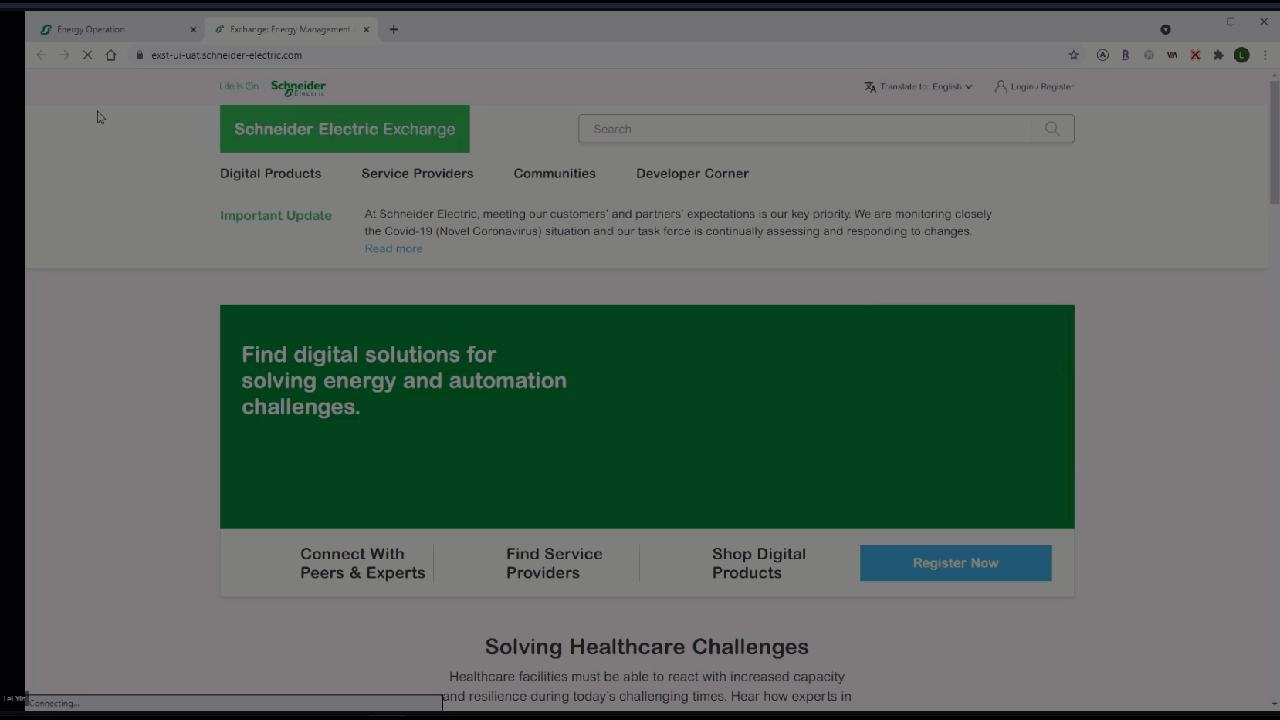Close the Exchange: Energy Management tab
The width and height of the screenshot is (1280, 720).
point(366,29)
